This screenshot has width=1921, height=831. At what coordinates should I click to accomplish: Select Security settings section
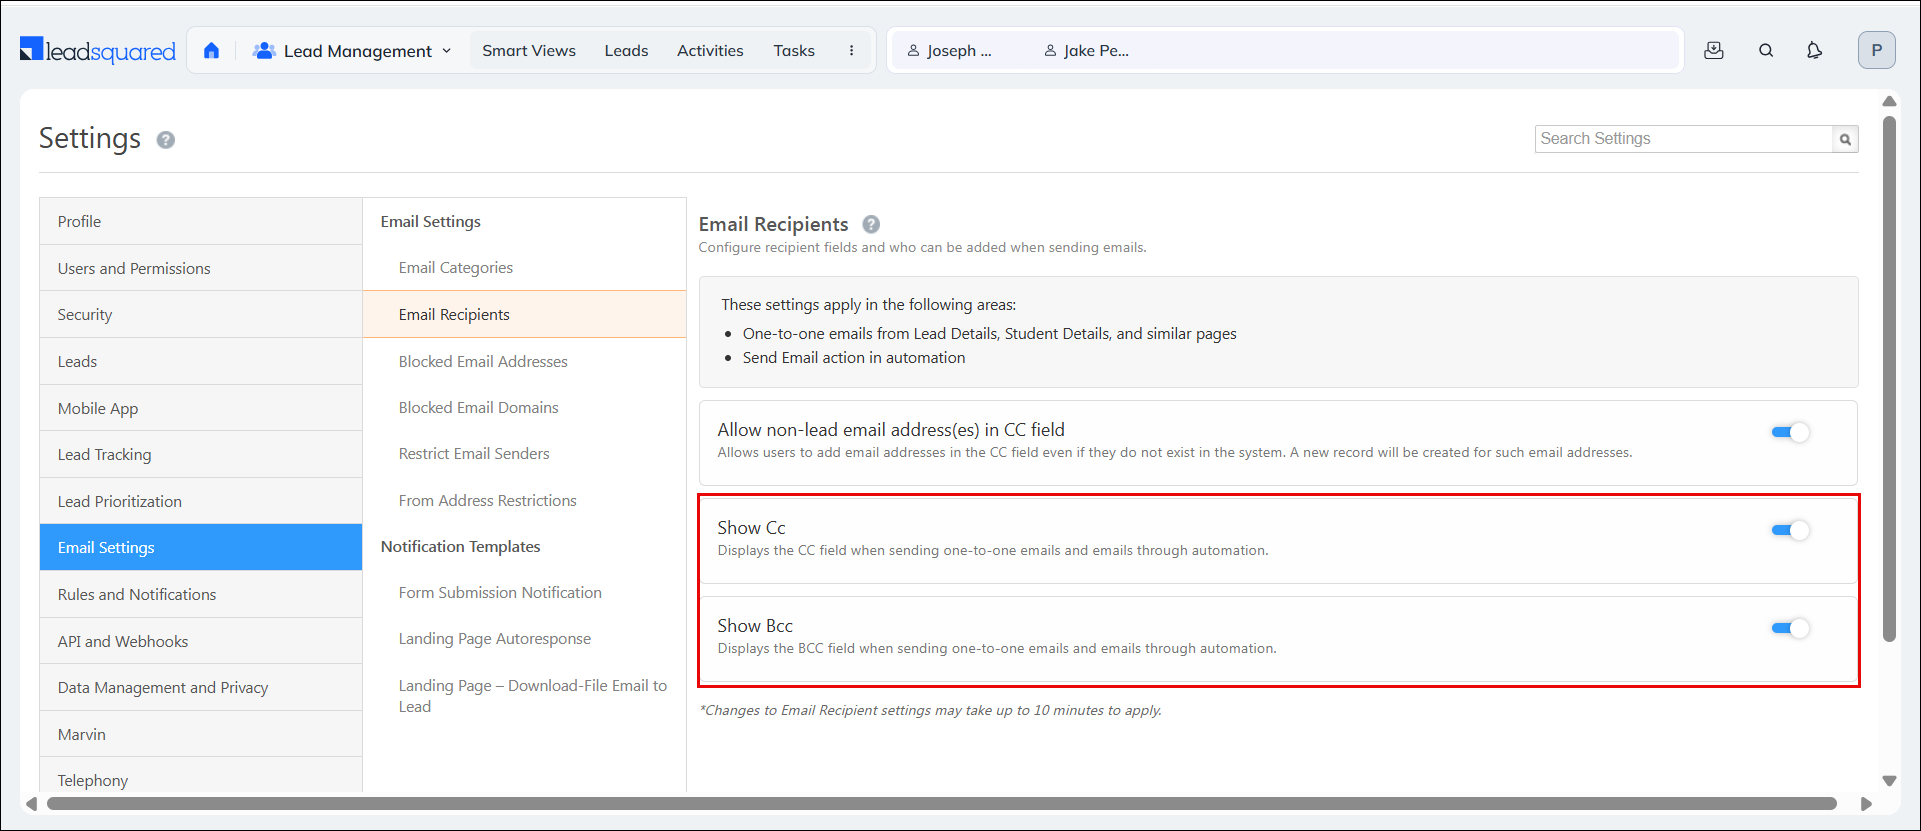[x=201, y=314]
